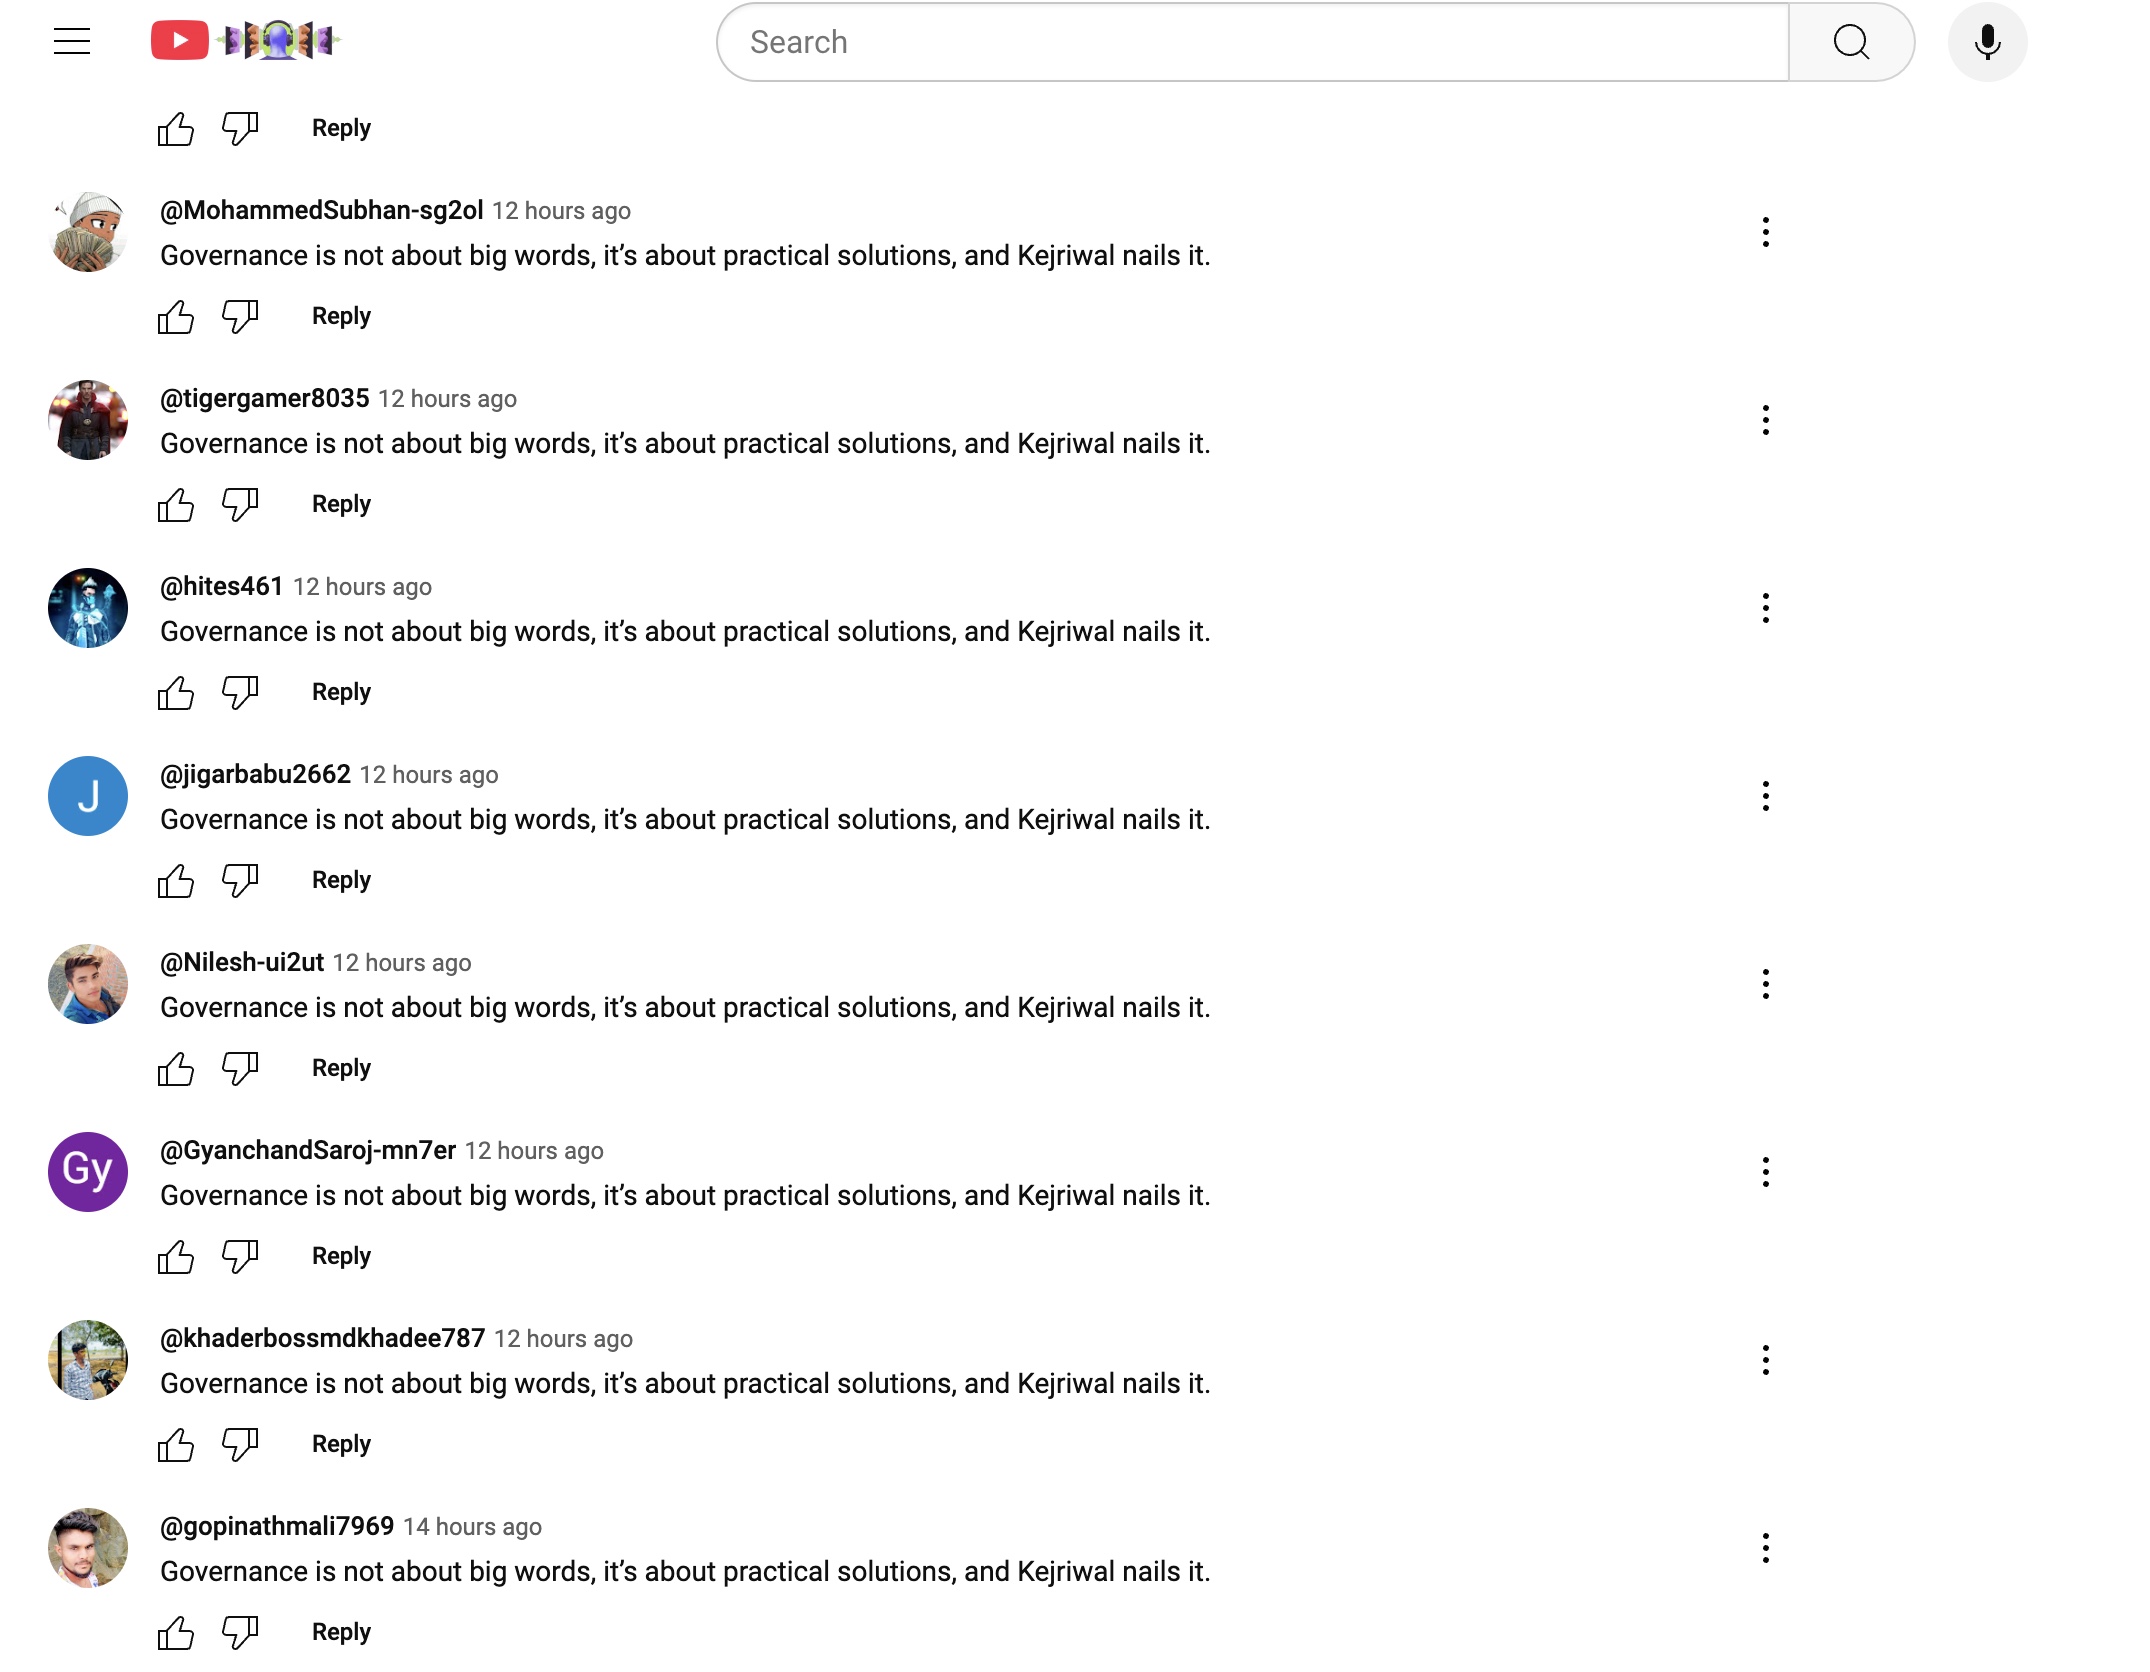Thumbs up @gopinathmali7969's comment
Viewport: 2150px width, 1672px height.
click(x=176, y=1633)
